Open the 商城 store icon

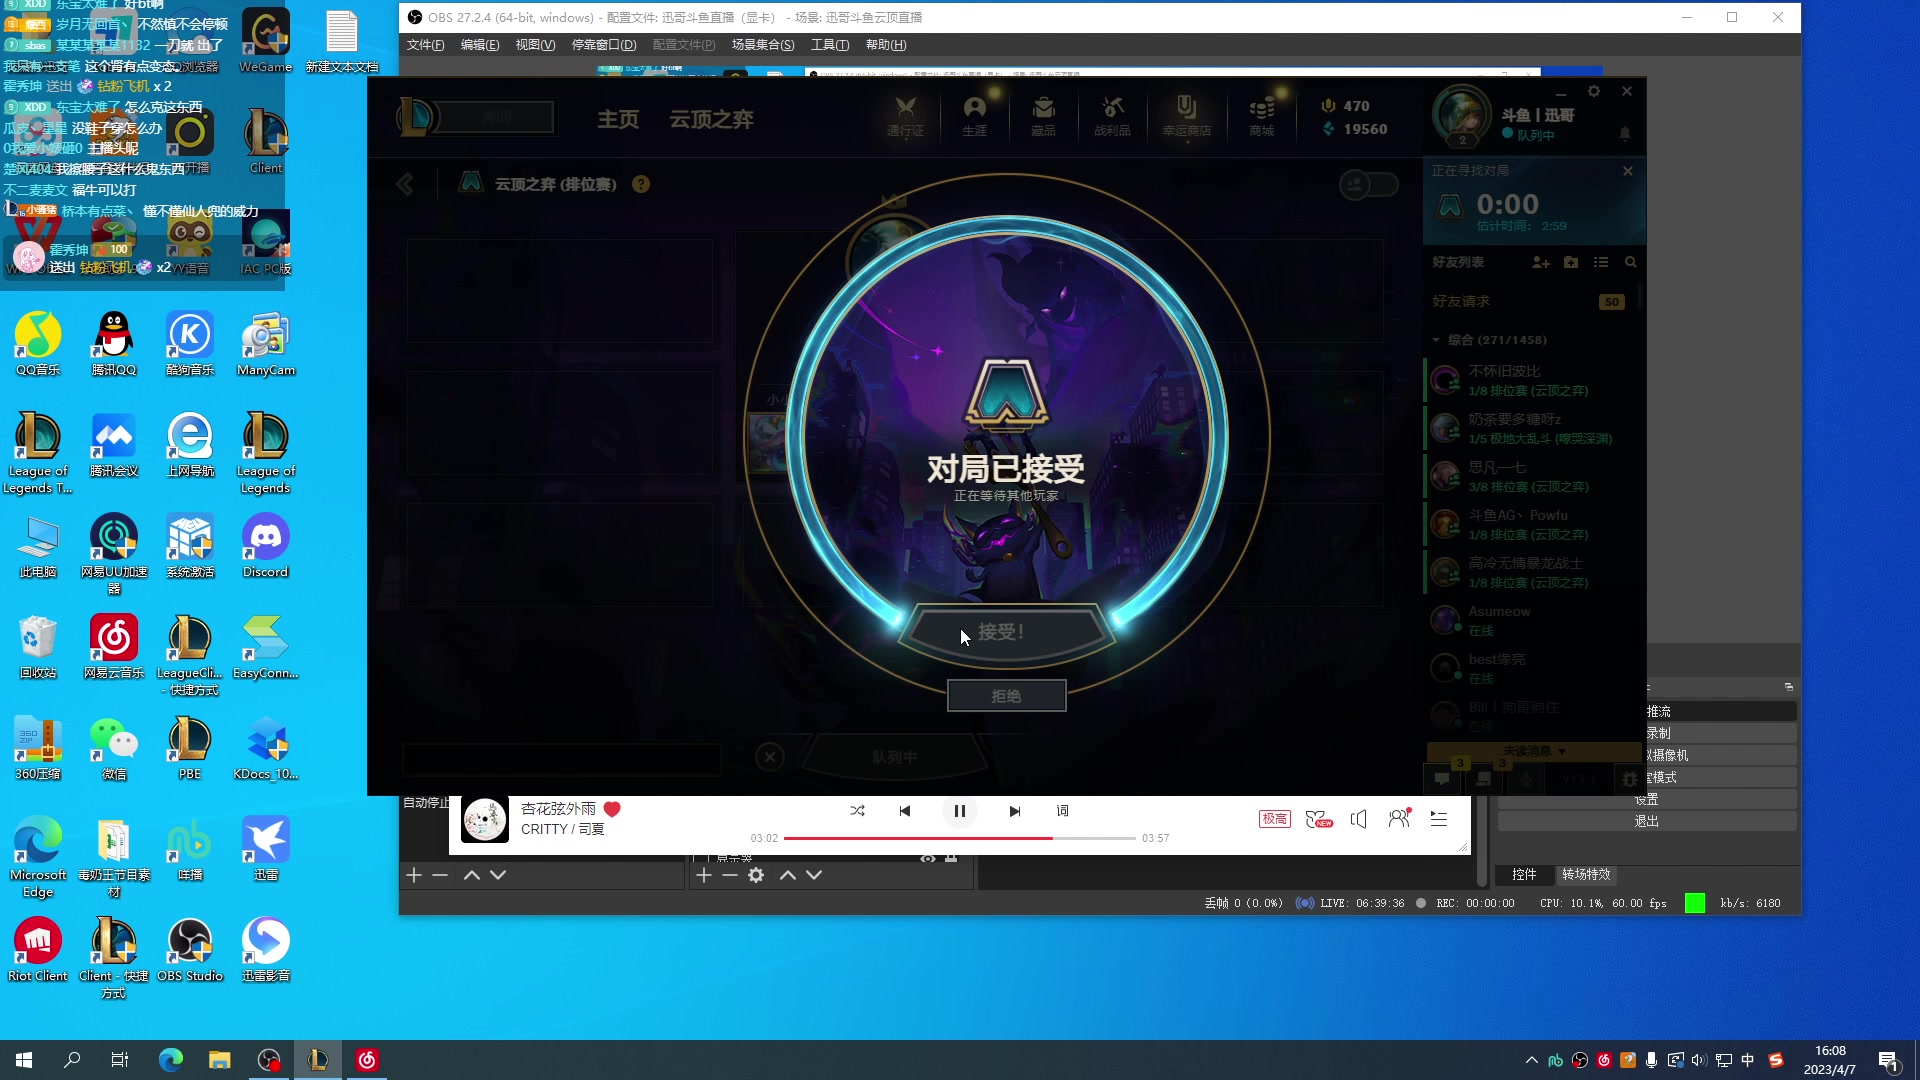pyautogui.click(x=1262, y=116)
